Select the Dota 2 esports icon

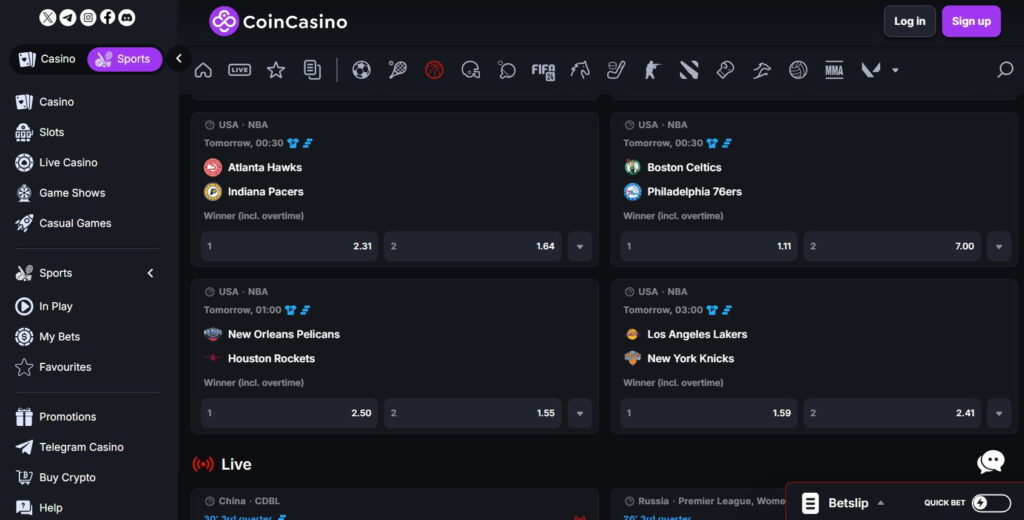[x=689, y=70]
